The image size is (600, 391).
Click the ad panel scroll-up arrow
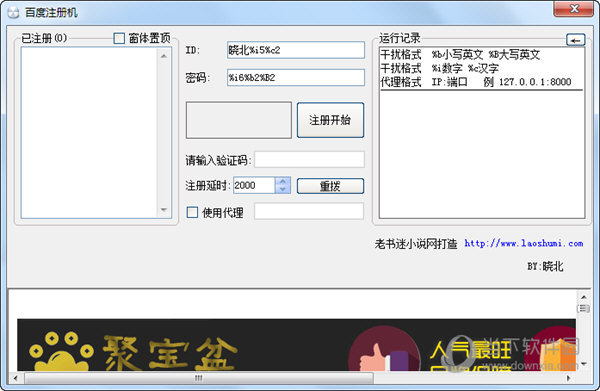[584, 297]
